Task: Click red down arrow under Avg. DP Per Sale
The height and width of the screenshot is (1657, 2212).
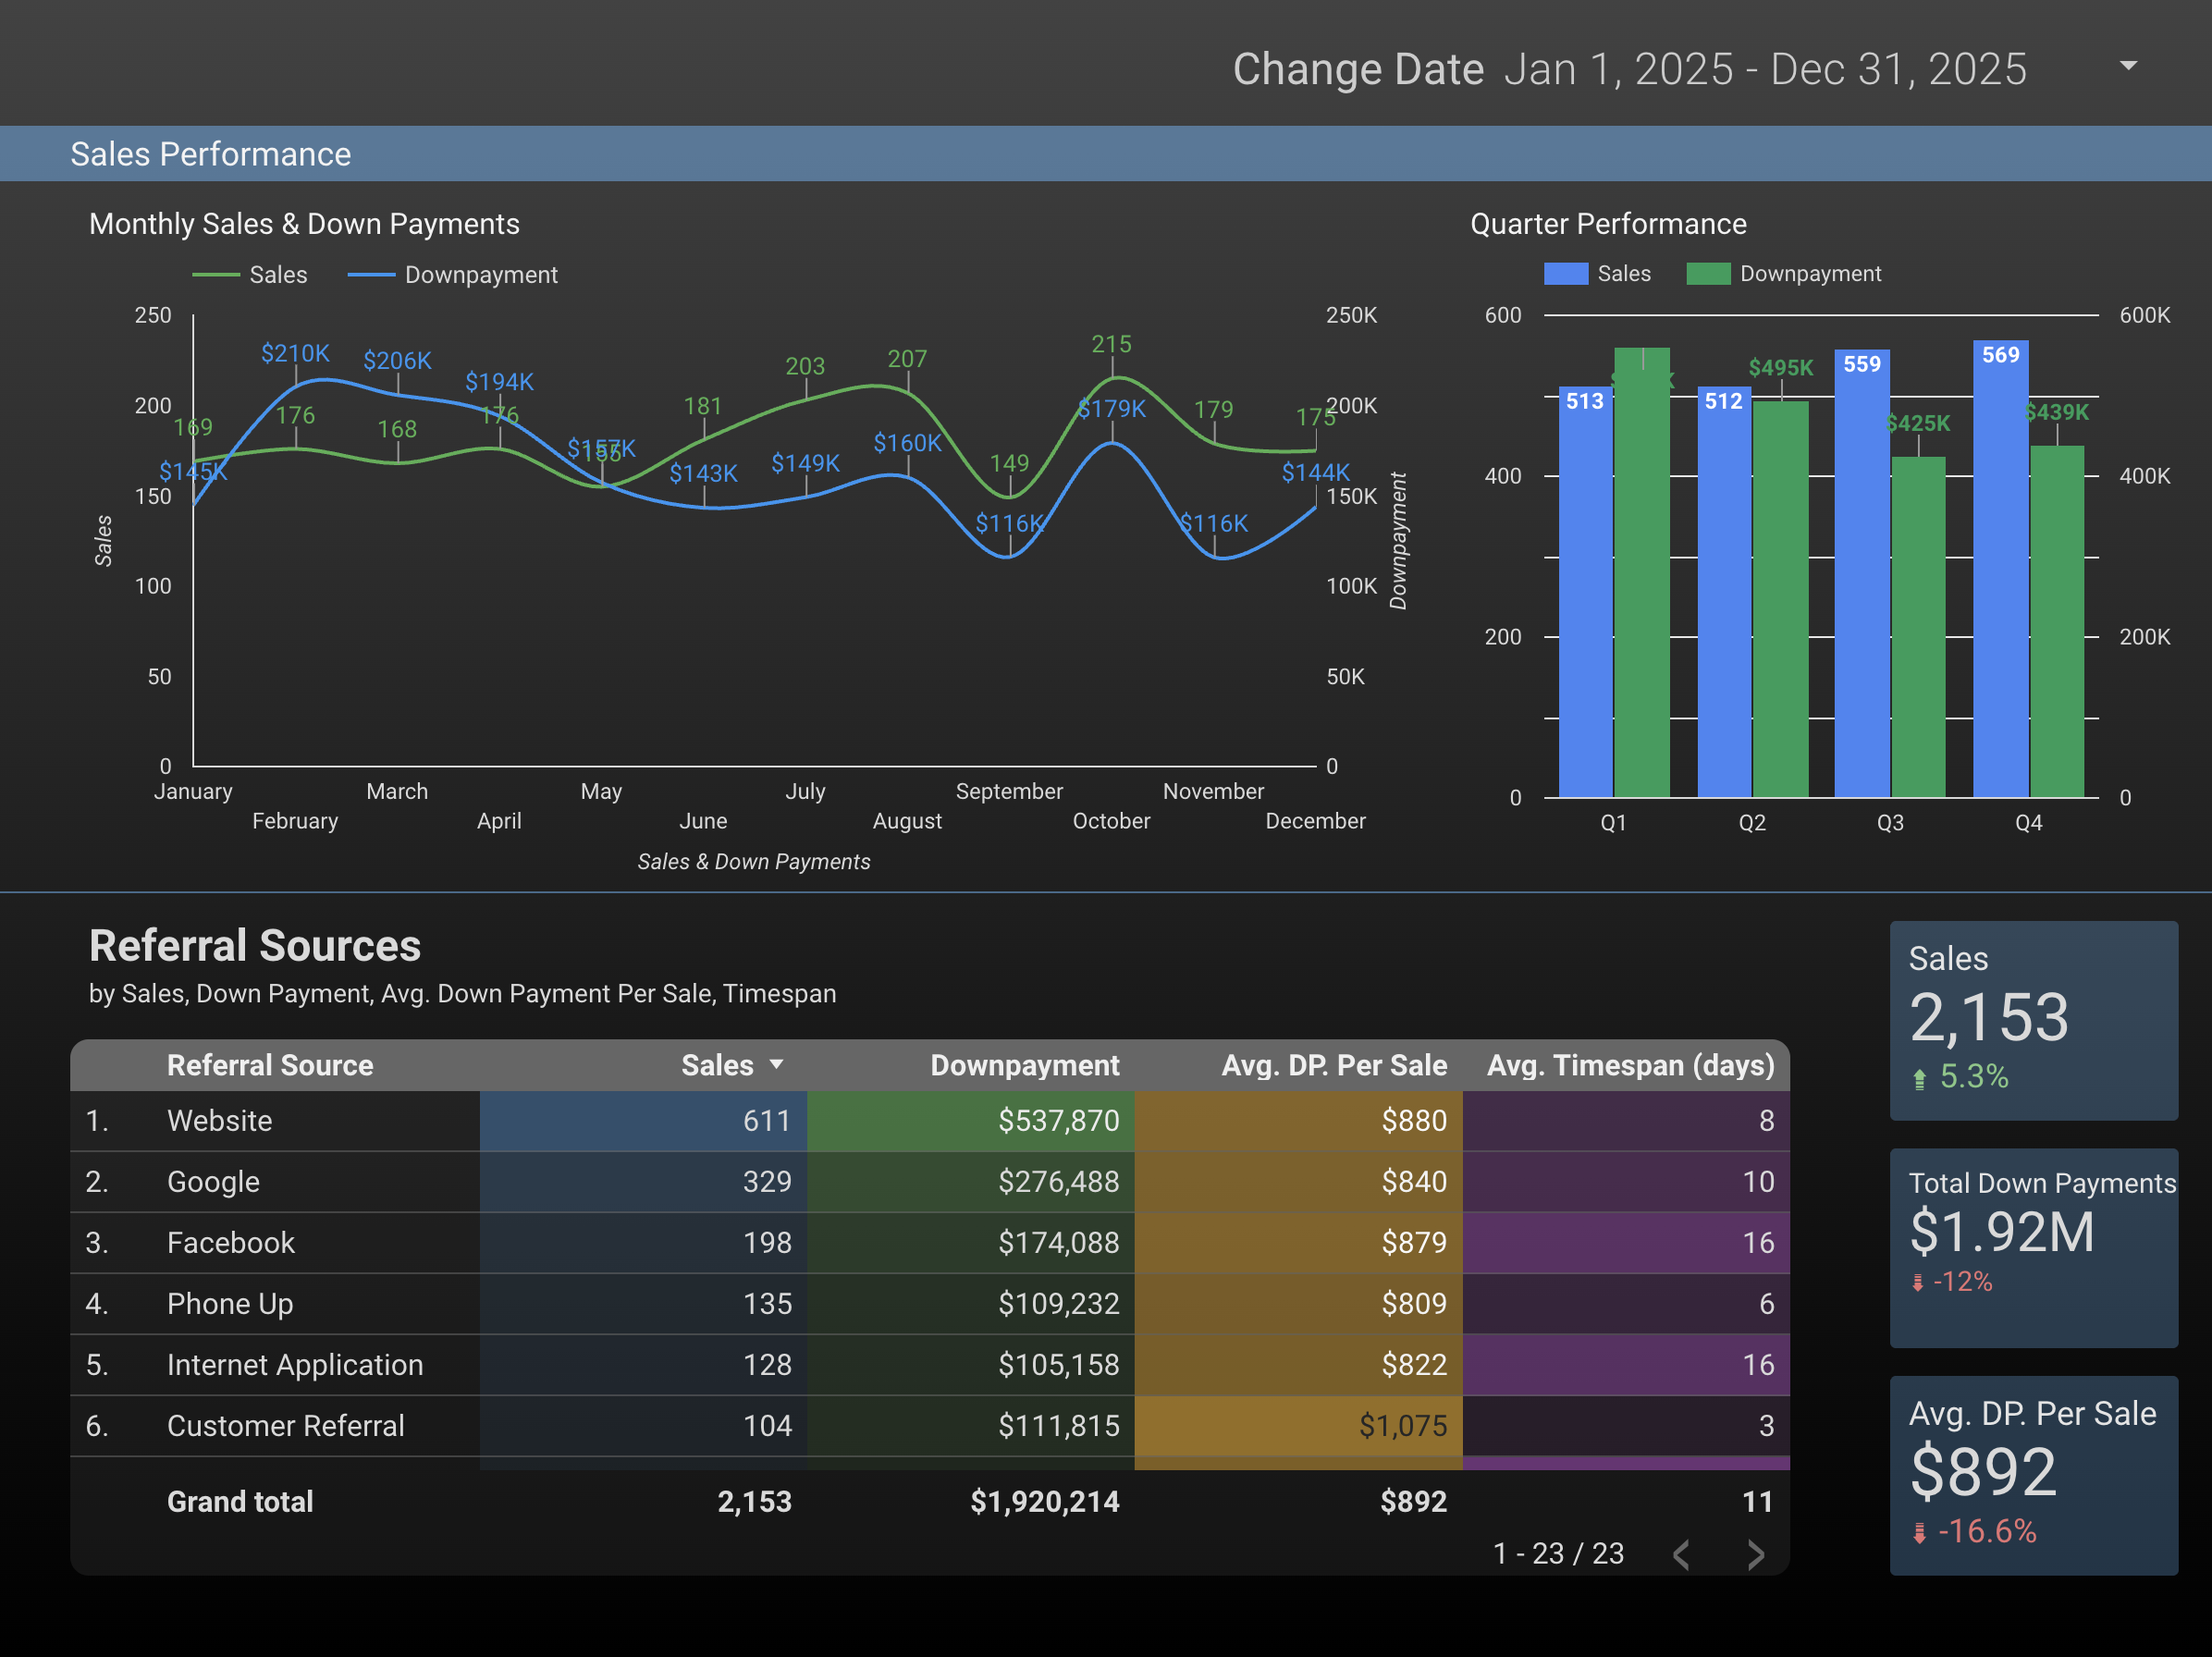Action: point(1919,1532)
